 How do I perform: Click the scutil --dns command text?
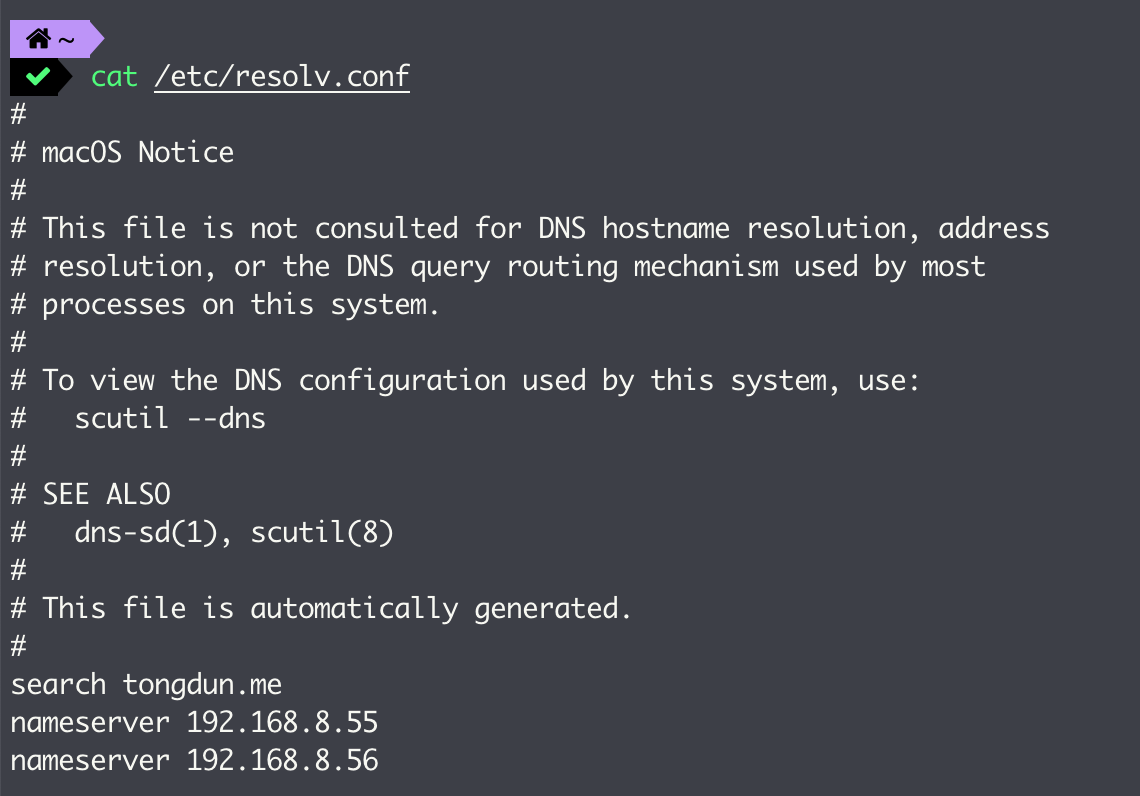(x=170, y=419)
